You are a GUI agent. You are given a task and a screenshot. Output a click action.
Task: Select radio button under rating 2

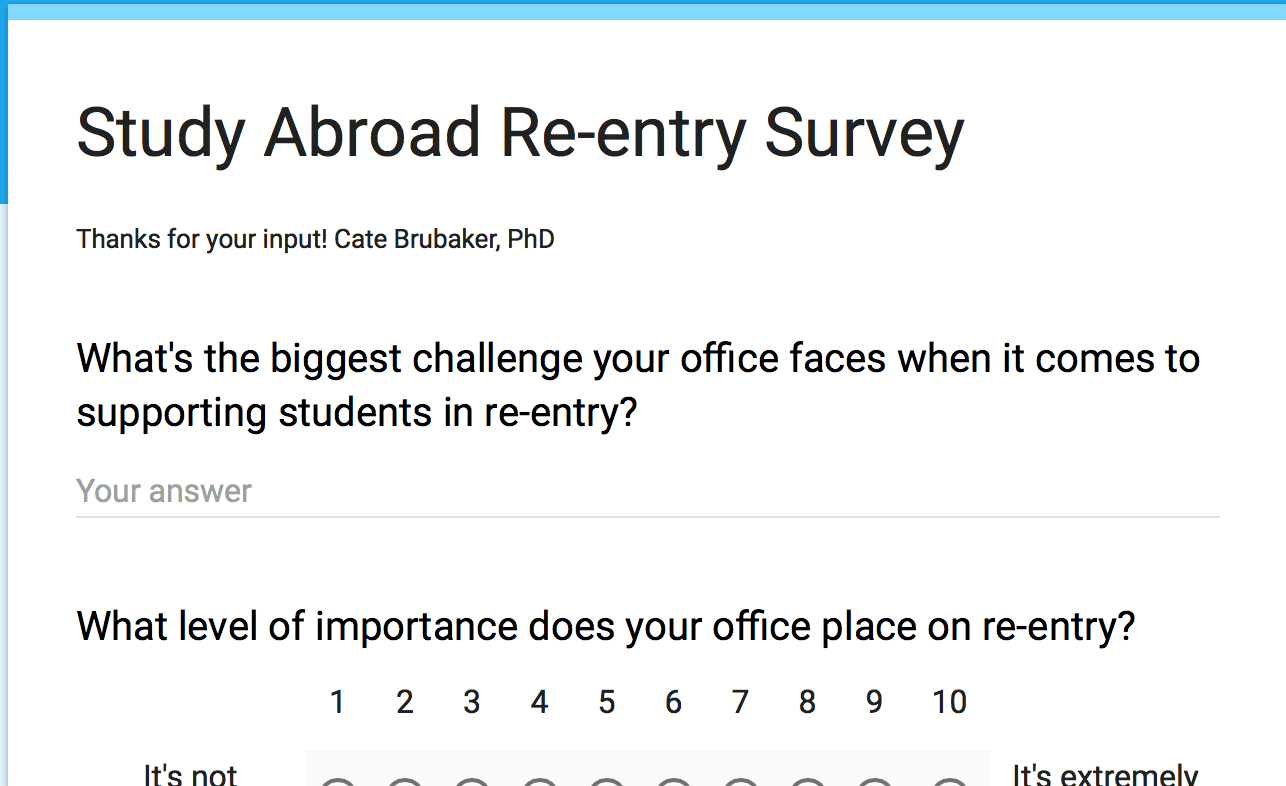[405, 782]
